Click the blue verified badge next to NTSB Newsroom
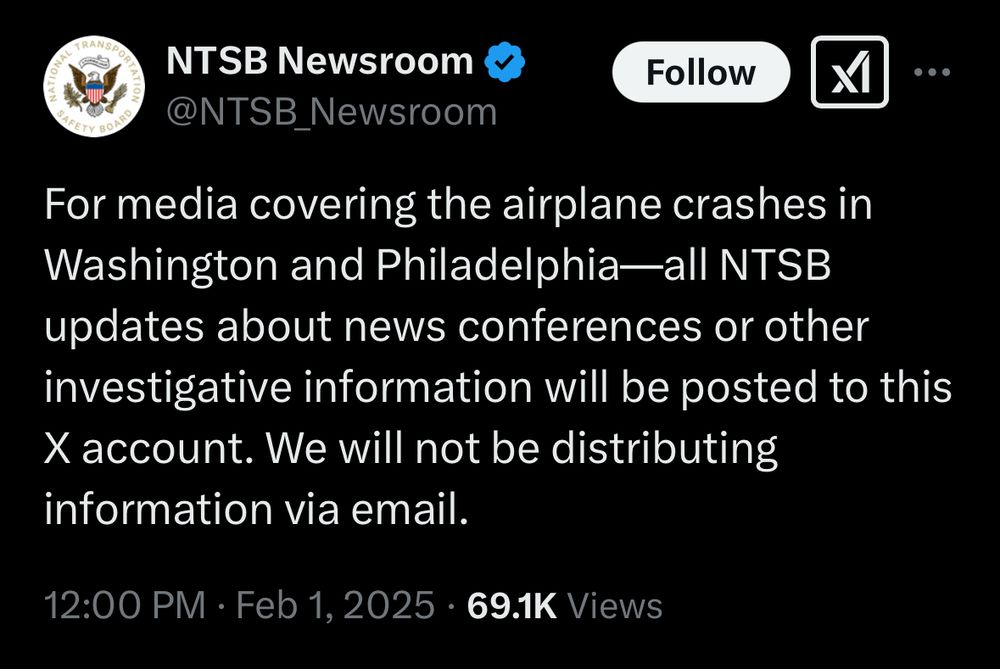Image resolution: width=1000 pixels, height=669 pixels. [501, 60]
